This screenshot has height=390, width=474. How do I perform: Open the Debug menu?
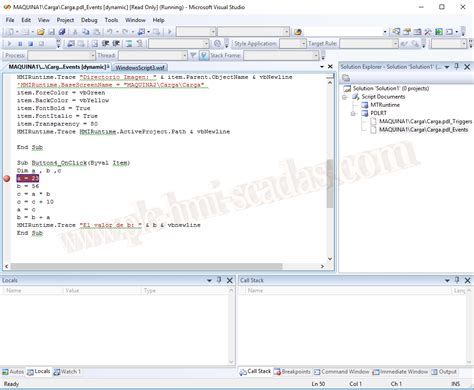point(89,20)
